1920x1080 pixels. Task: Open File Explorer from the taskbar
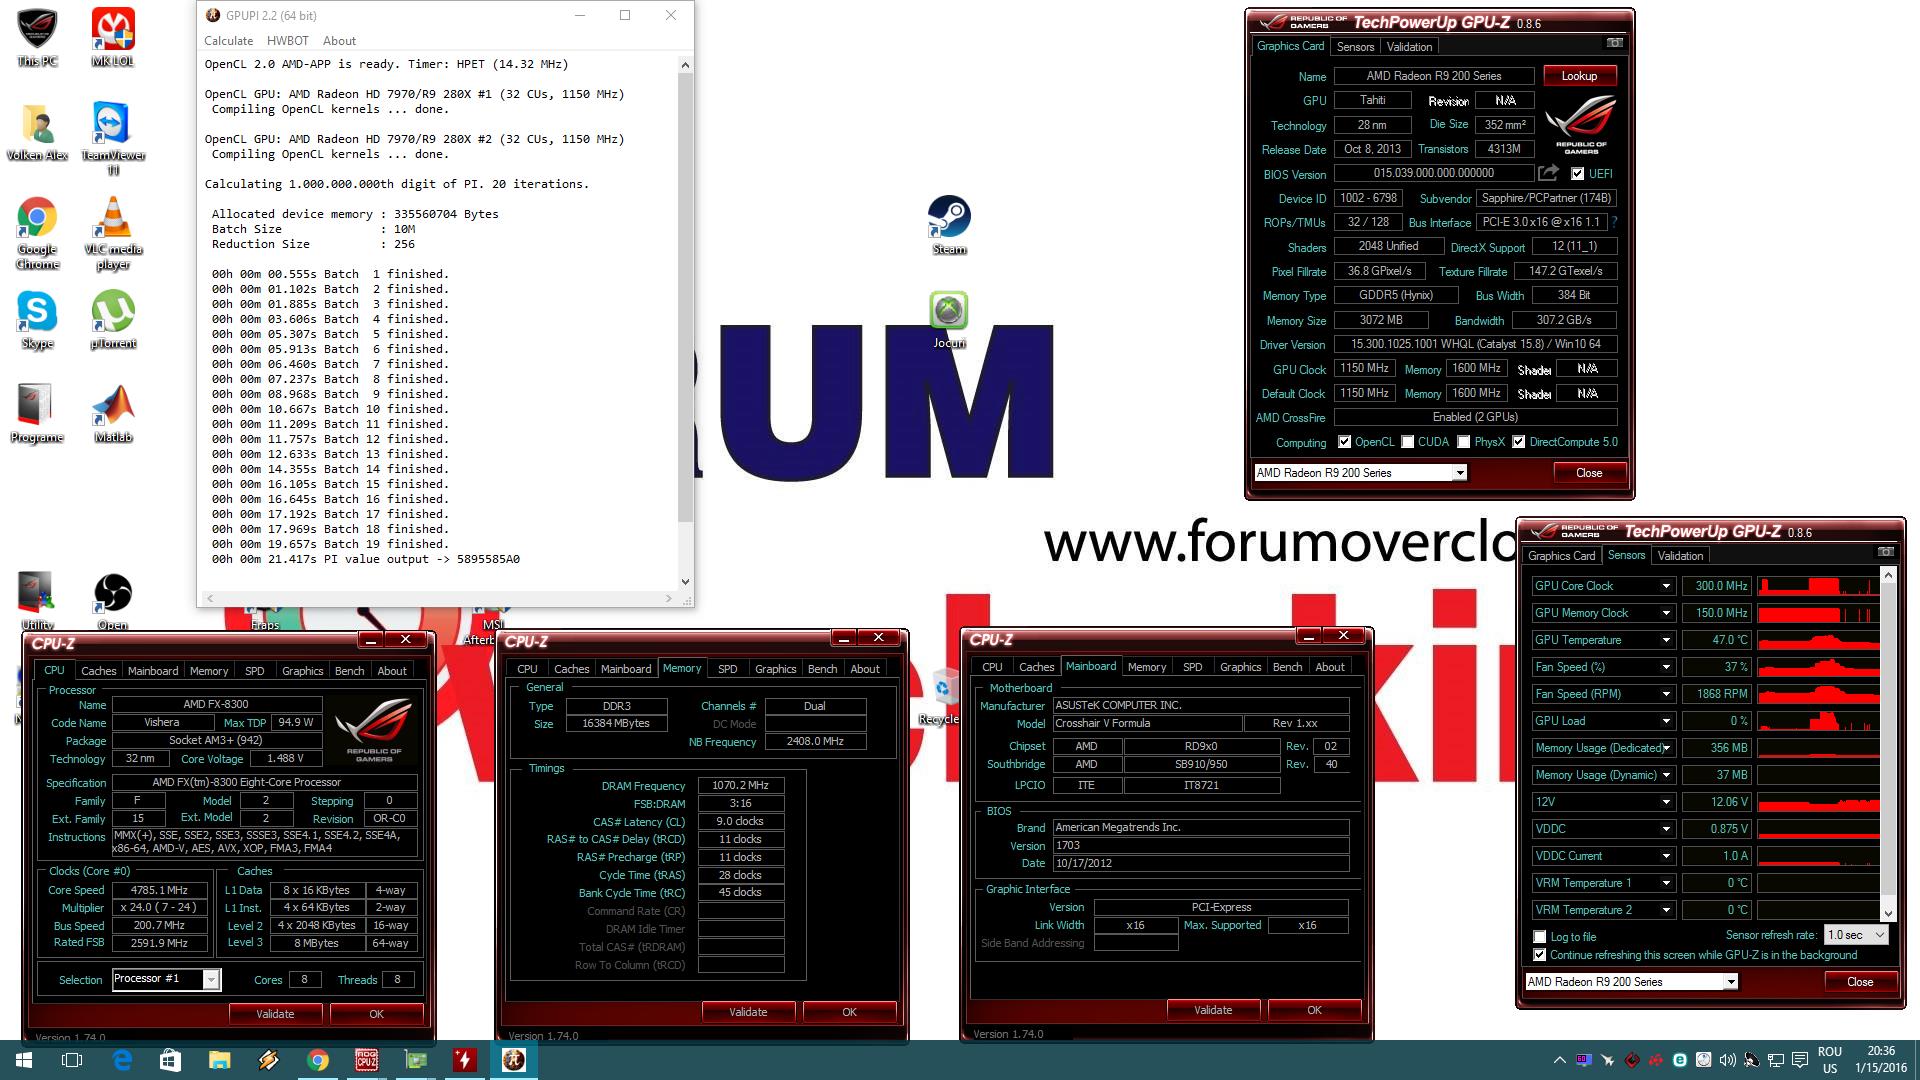[219, 1060]
